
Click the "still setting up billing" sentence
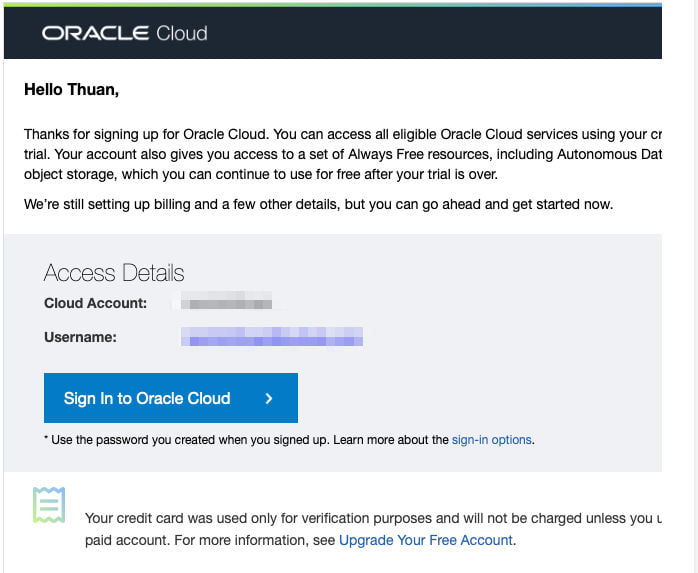(318, 204)
